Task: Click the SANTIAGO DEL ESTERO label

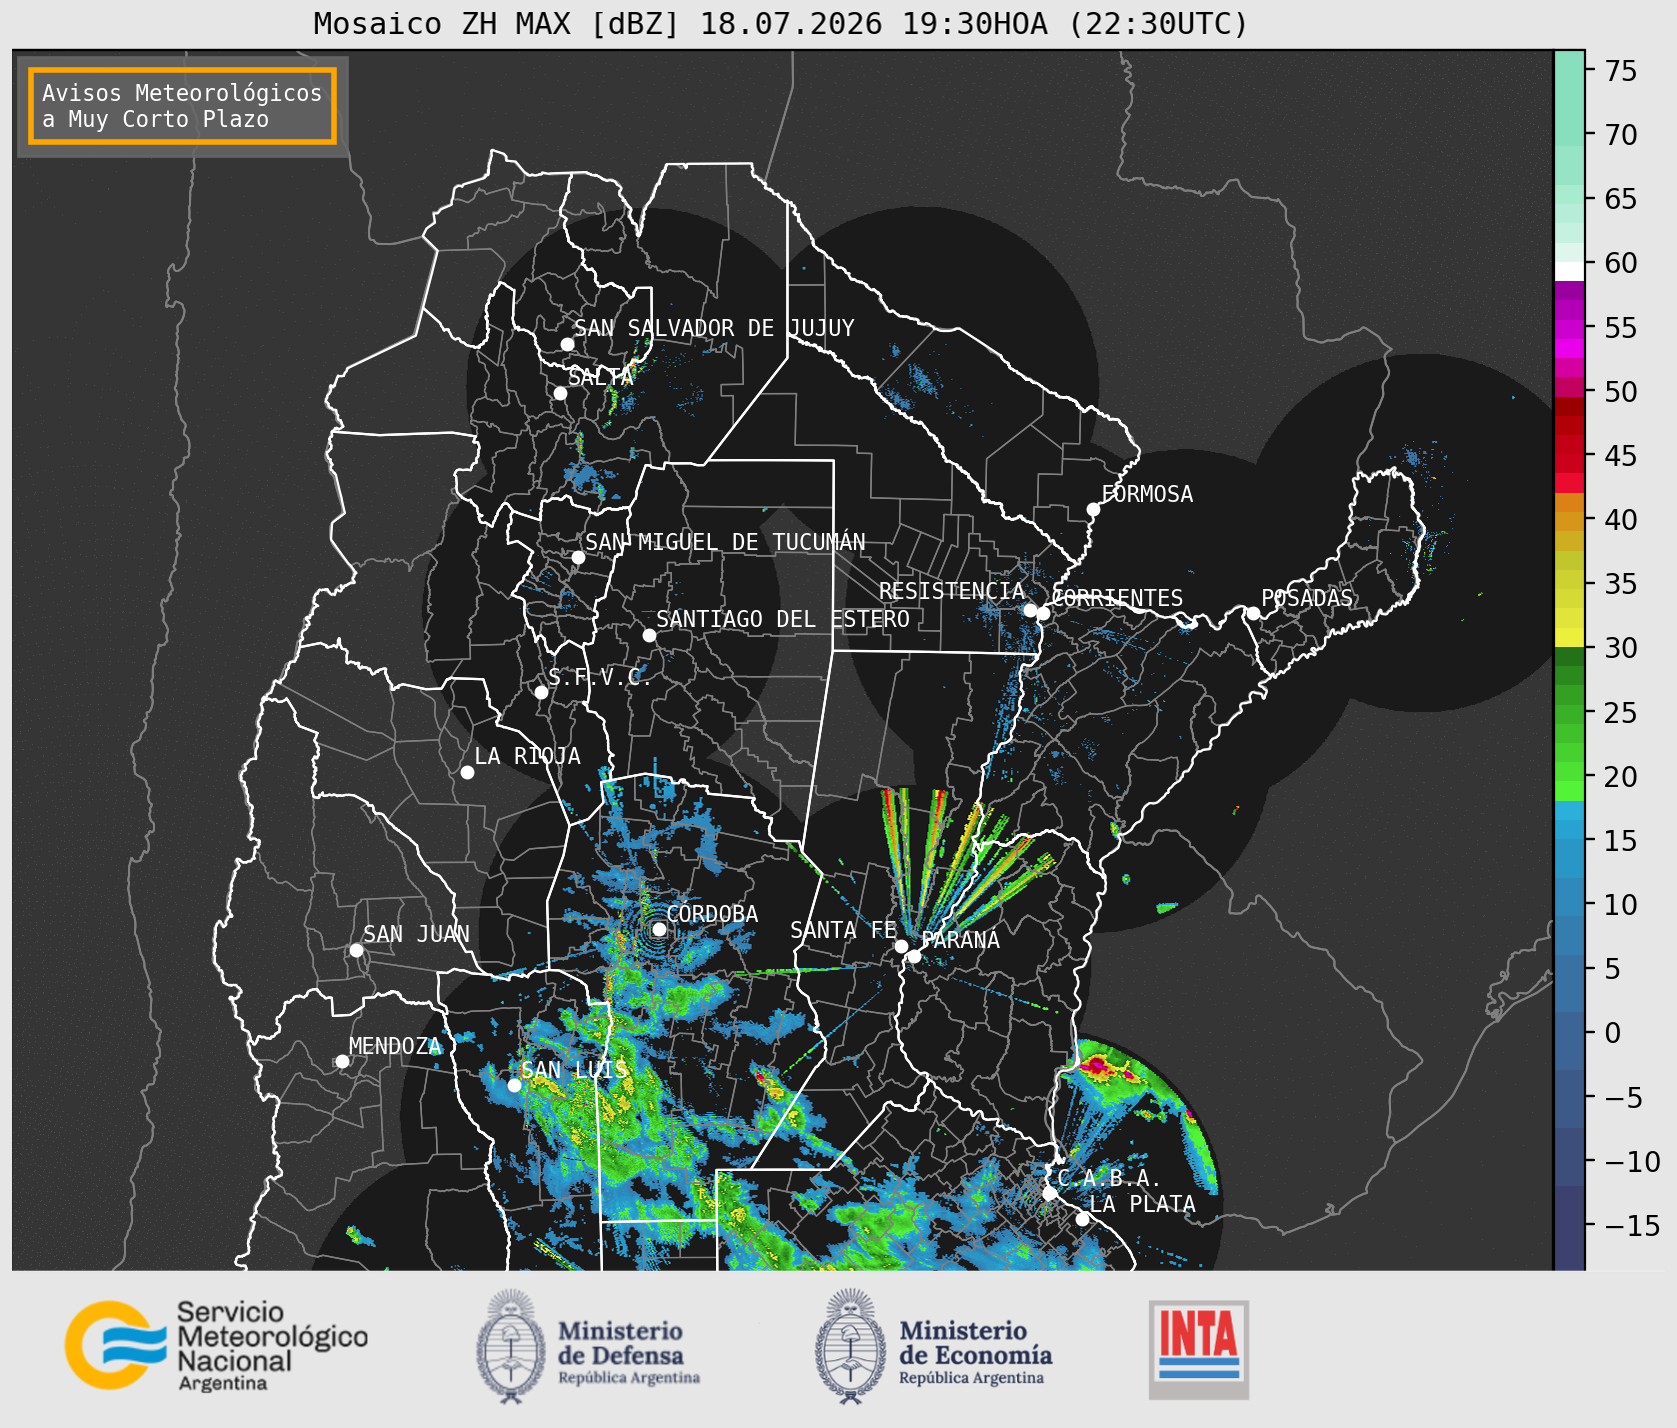Action: [x=783, y=619]
